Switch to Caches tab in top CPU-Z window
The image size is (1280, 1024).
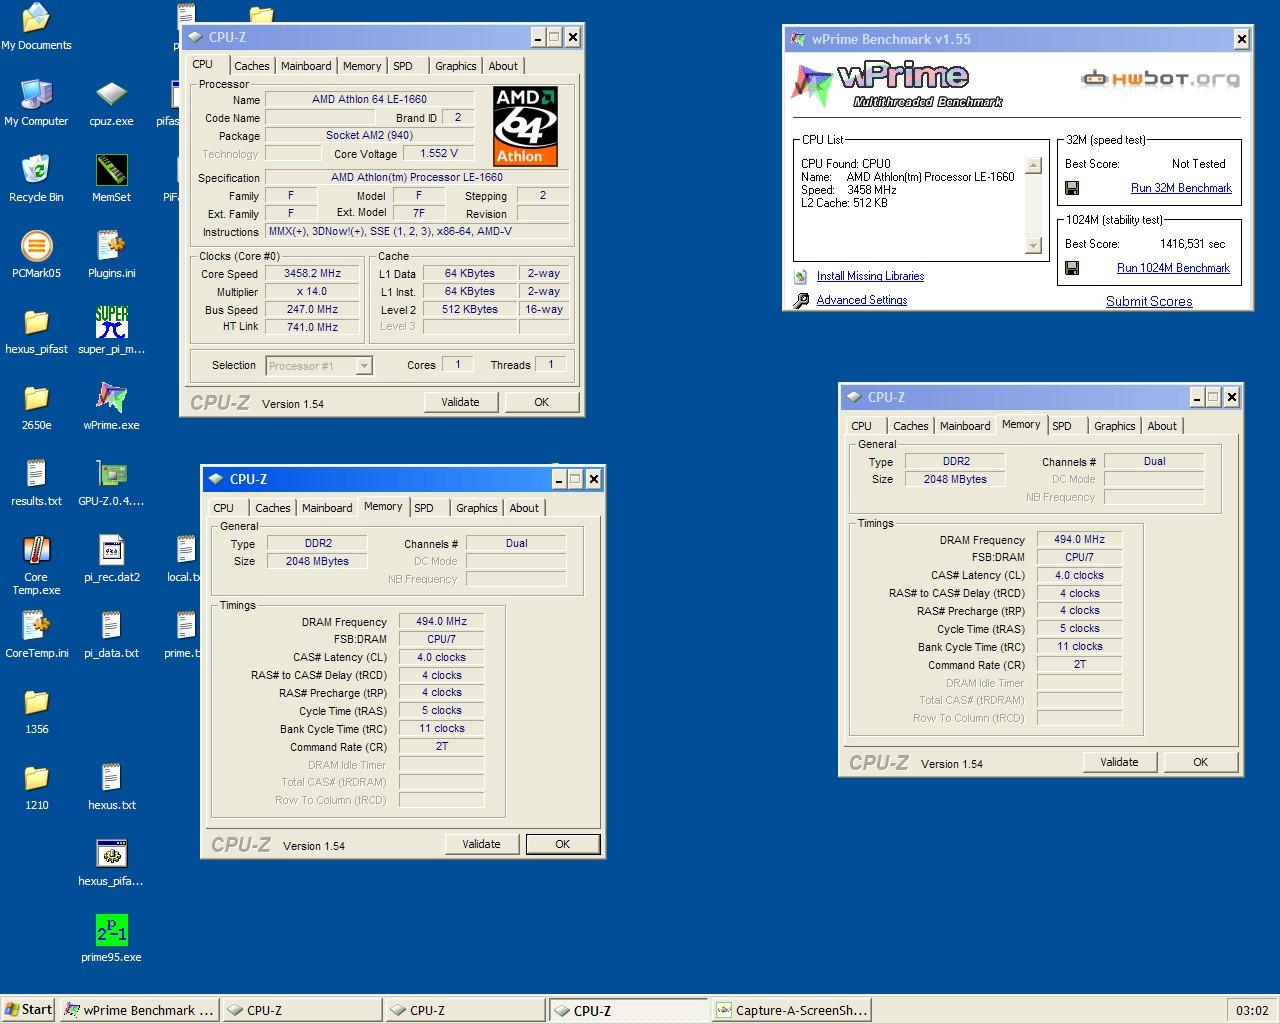tap(252, 66)
